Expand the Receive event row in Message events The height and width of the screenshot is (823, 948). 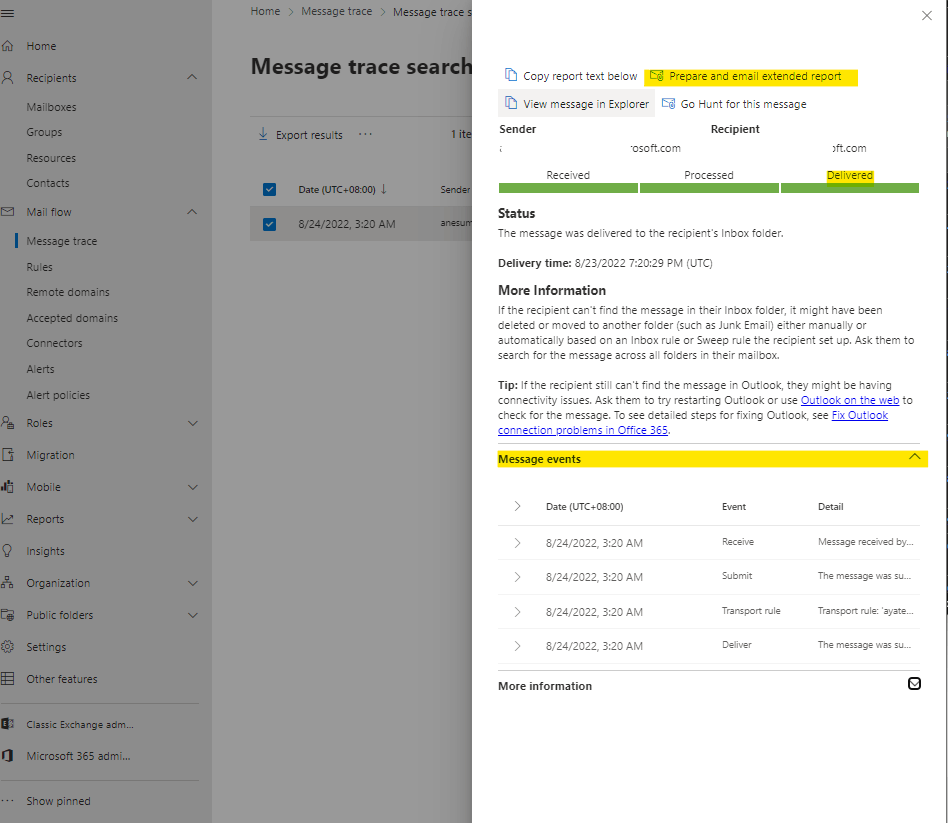pos(516,541)
